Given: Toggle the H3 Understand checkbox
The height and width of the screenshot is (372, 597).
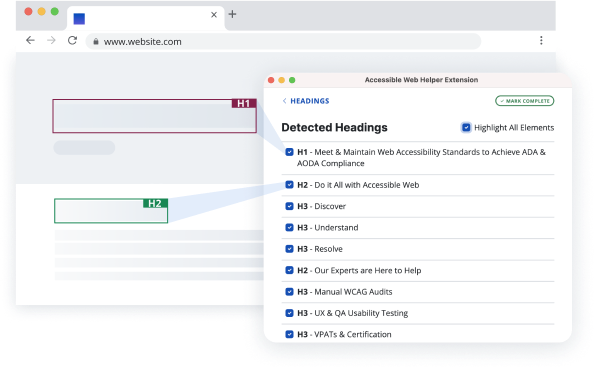Looking at the screenshot, I should coord(289,227).
